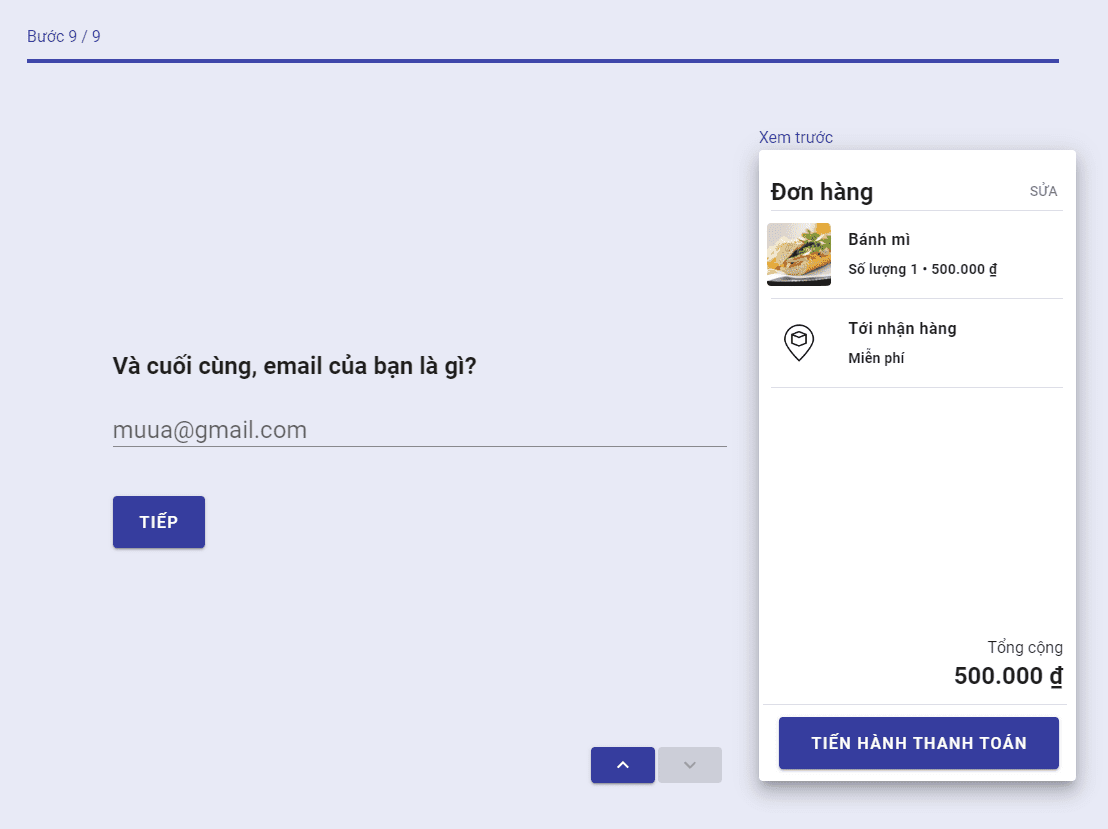The height and width of the screenshot is (829, 1108).
Task: Select the Bánh mì product name
Action: (x=878, y=240)
